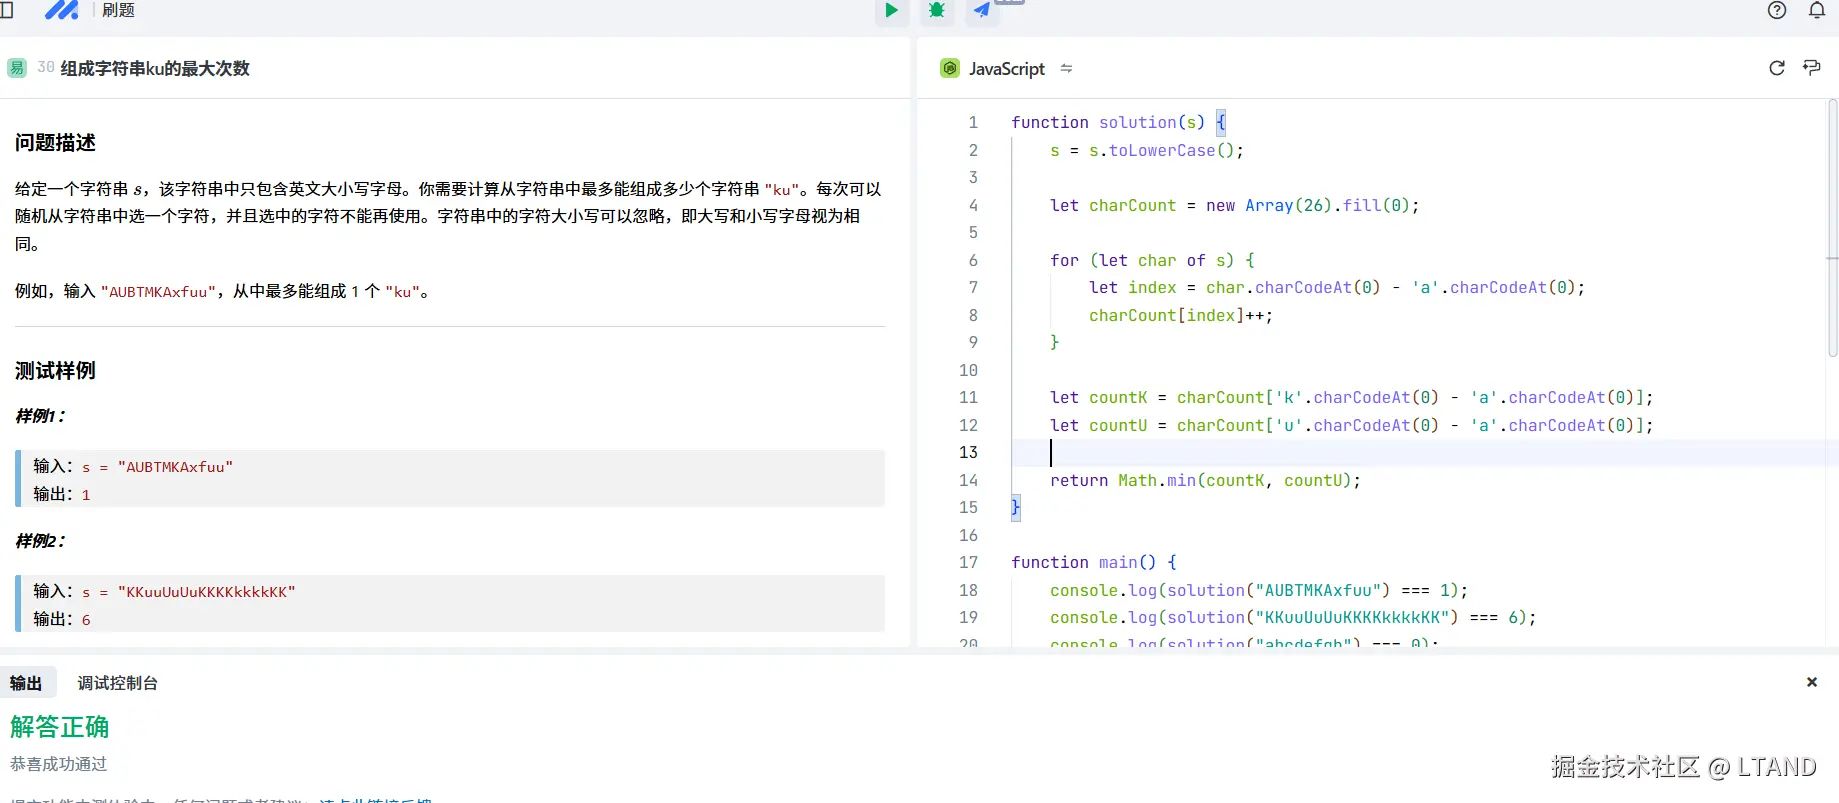The width and height of the screenshot is (1839, 803).
Task: Click the MarsCode logo icon
Action: (62, 11)
